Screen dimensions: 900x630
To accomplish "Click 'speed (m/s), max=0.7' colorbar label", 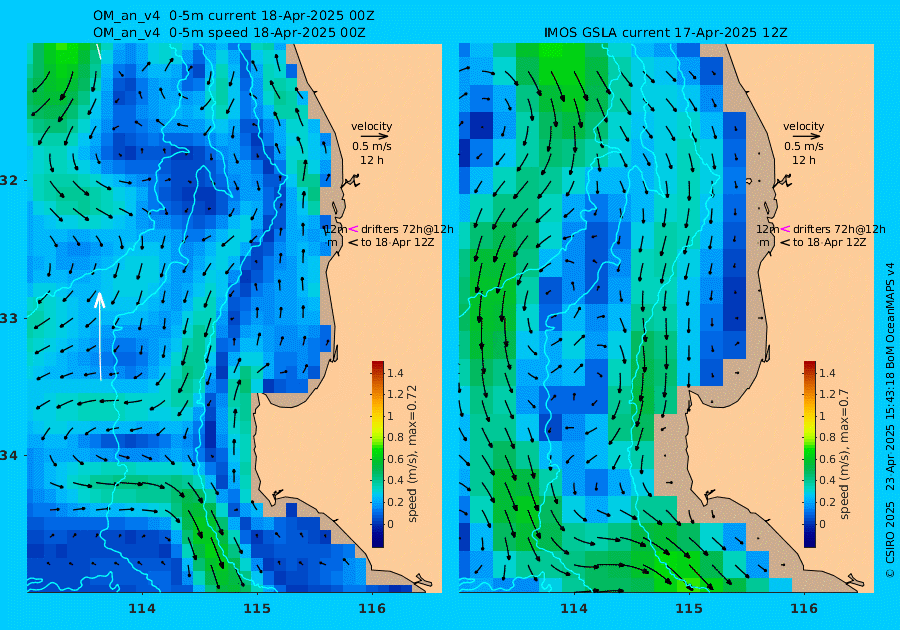I will coord(844,454).
